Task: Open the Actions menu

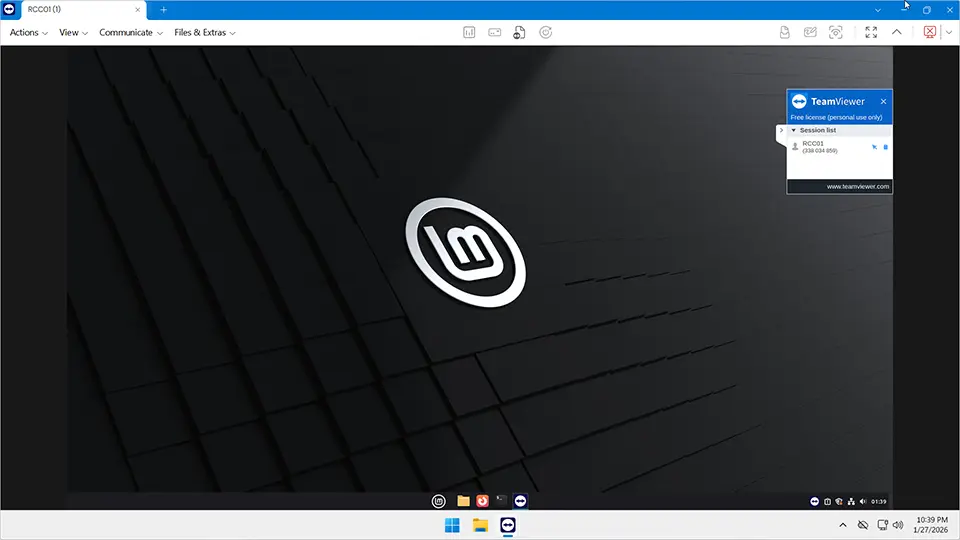Action: (x=28, y=32)
